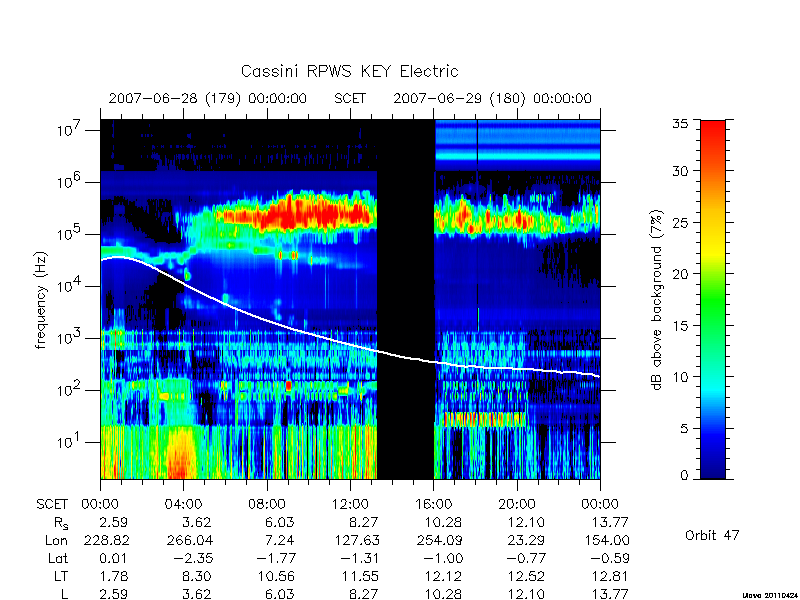Click the "Orbit 47" label
This screenshot has height=600, width=800.
tap(712, 536)
